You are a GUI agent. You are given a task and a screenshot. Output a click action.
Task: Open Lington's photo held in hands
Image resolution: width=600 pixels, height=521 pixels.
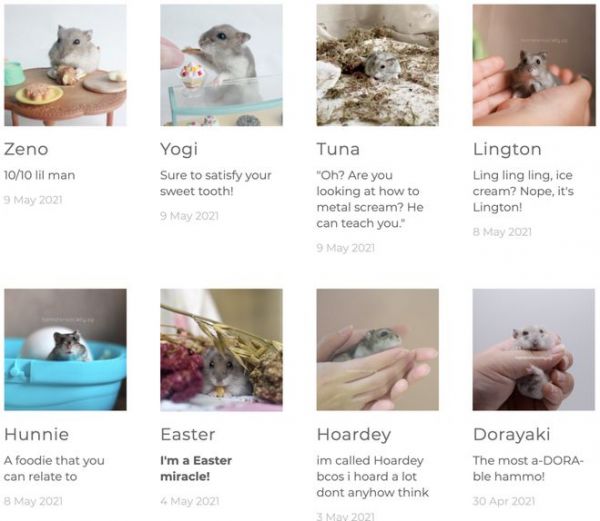coord(534,65)
